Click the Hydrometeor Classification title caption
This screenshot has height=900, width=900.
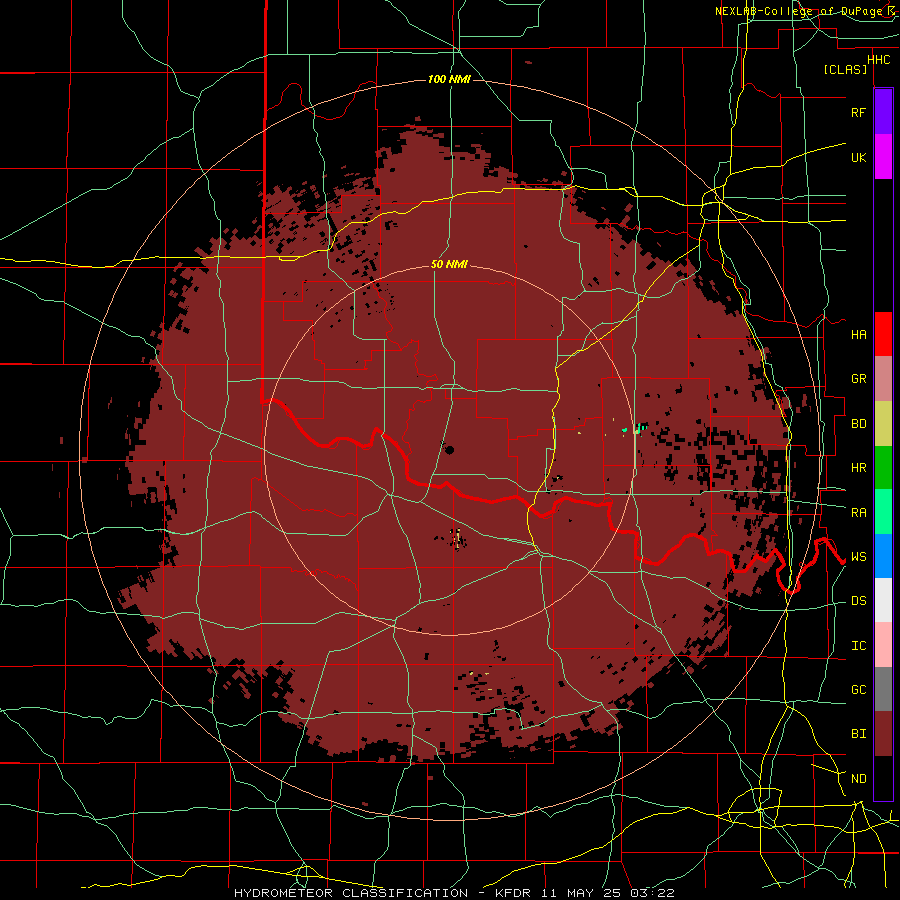[x=454, y=893]
